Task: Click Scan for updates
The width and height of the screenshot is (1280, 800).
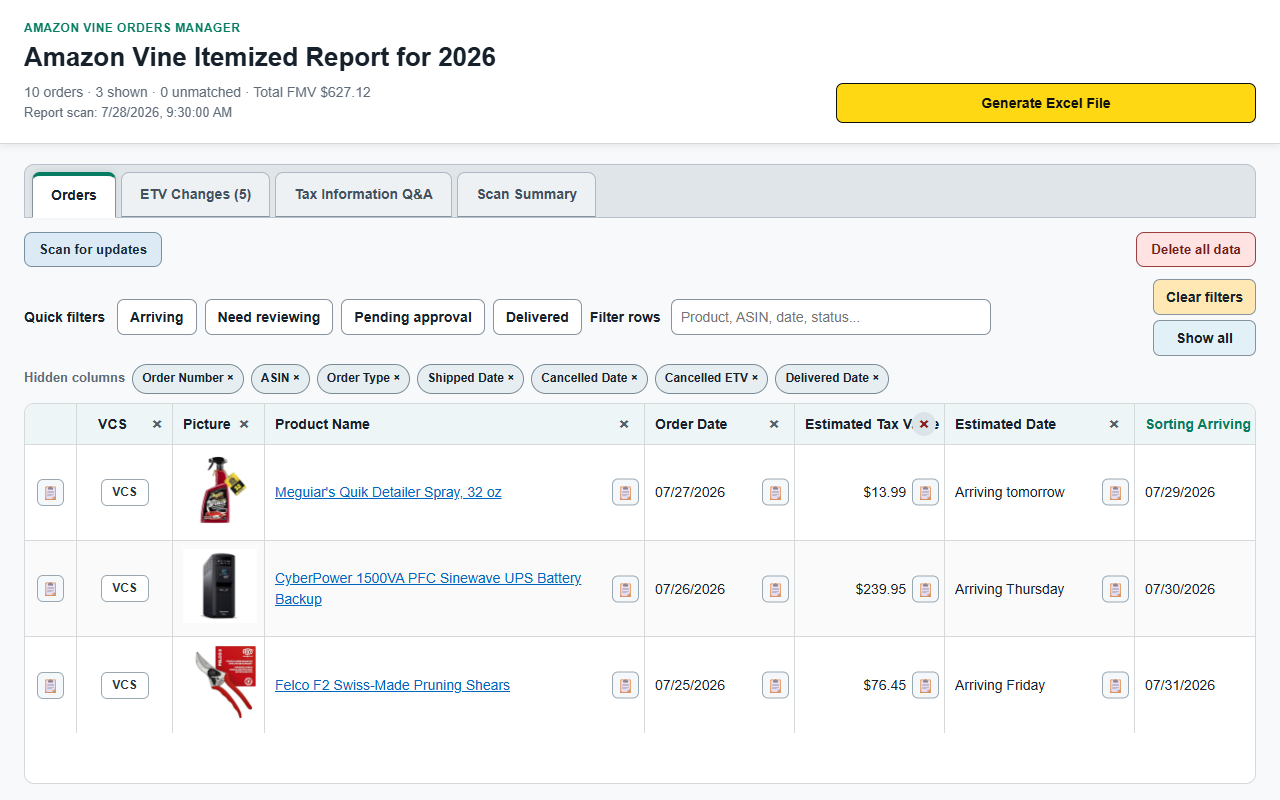Action: [93, 250]
